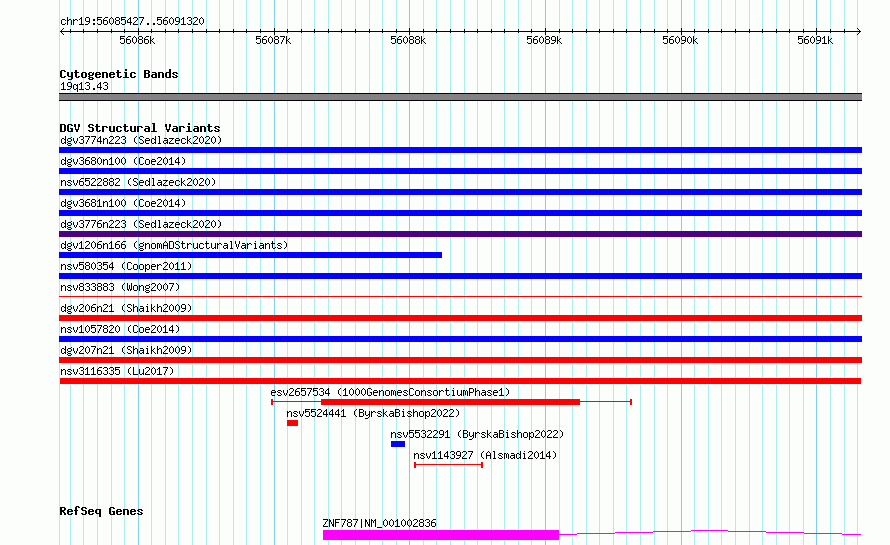Open the nsv1057820 (Coe2014) label

[x=120, y=329]
